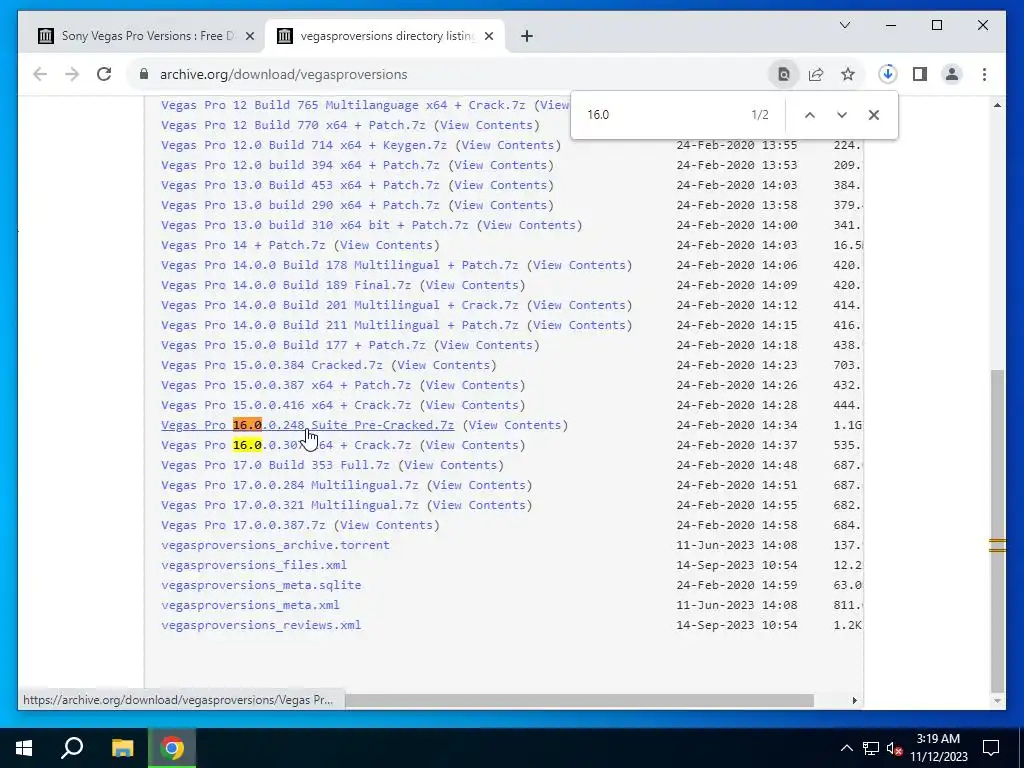Open a new tab with plus button
The width and height of the screenshot is (1024, 768).
pos(527,36)
